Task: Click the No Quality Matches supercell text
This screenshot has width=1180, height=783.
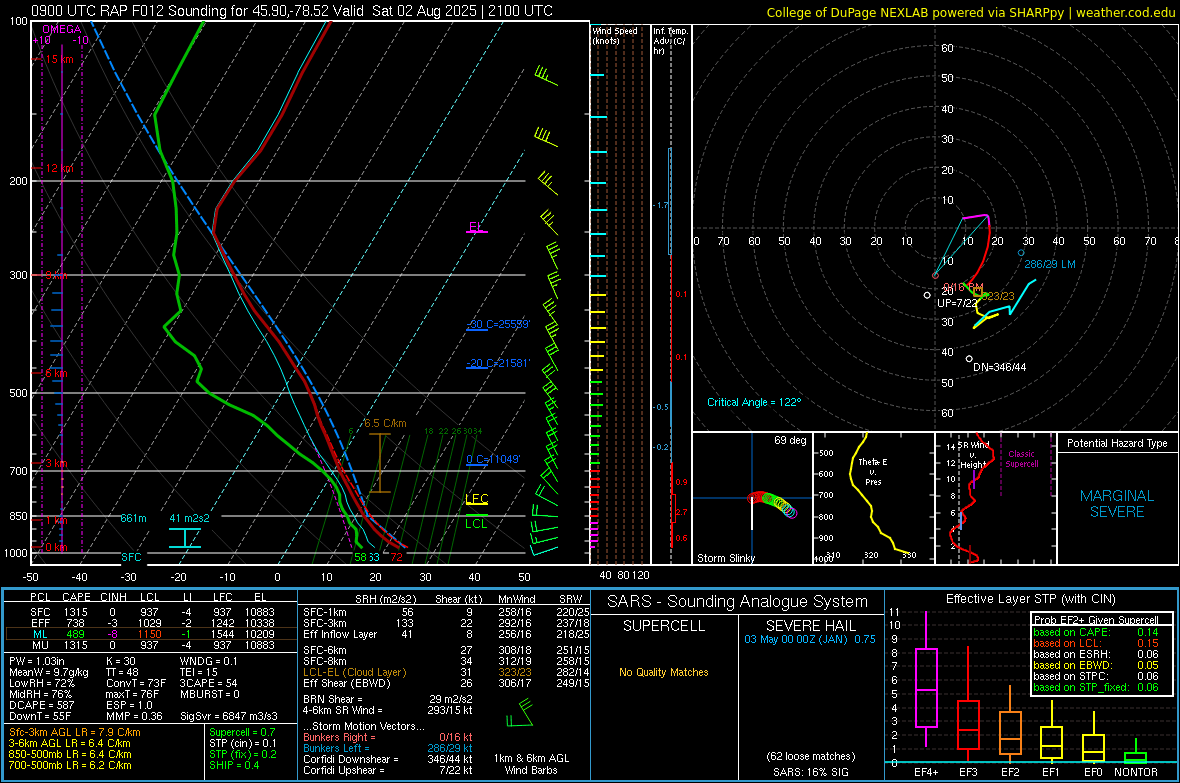Action: [x=664, y=672]
